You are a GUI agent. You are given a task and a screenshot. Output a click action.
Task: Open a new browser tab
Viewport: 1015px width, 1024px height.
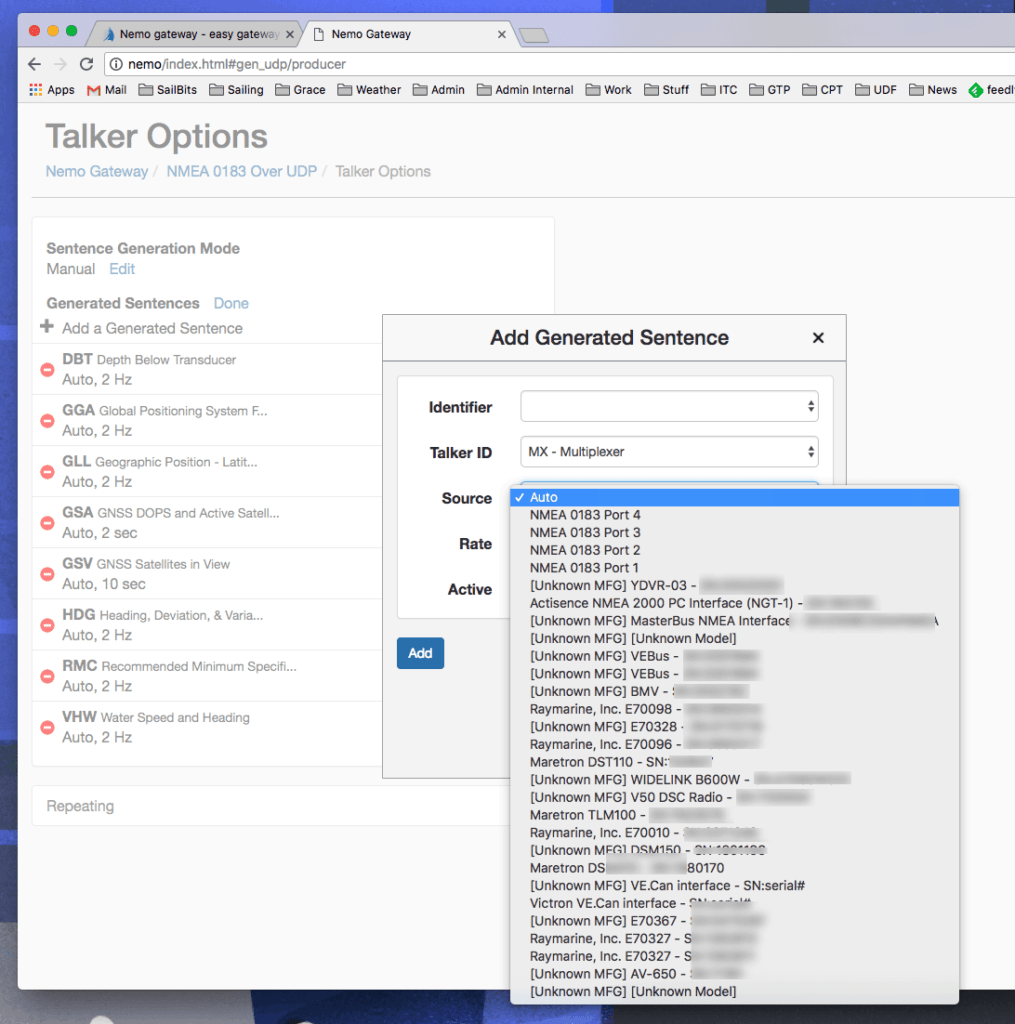tap(534, 35)
